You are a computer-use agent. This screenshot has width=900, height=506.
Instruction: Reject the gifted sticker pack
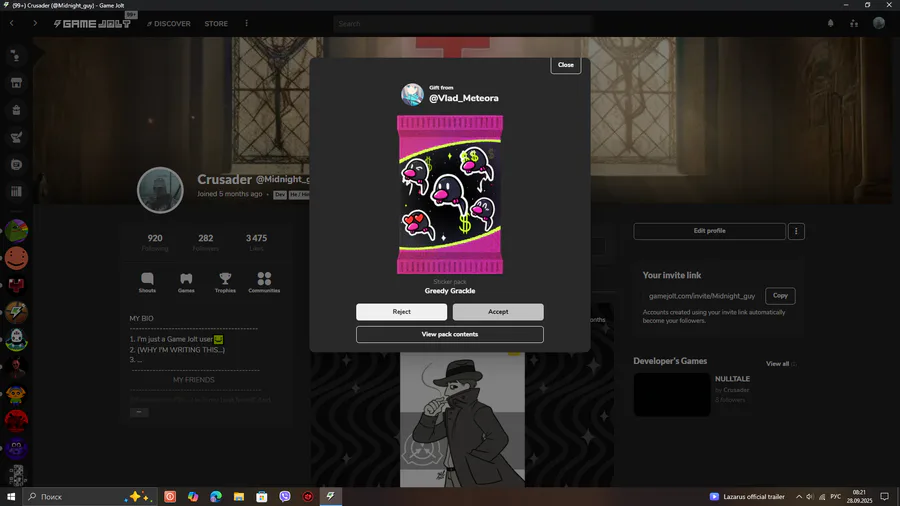[x=401, y=312]
